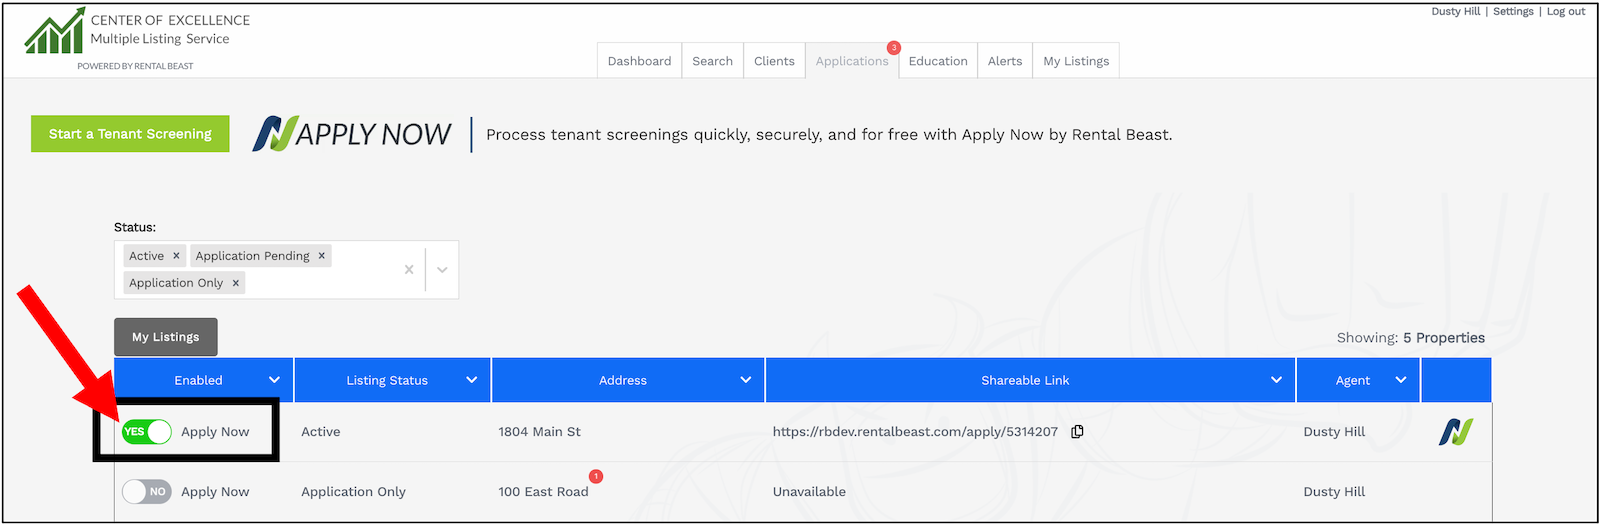Click the gray My Listings button above table

click(166, 337)
